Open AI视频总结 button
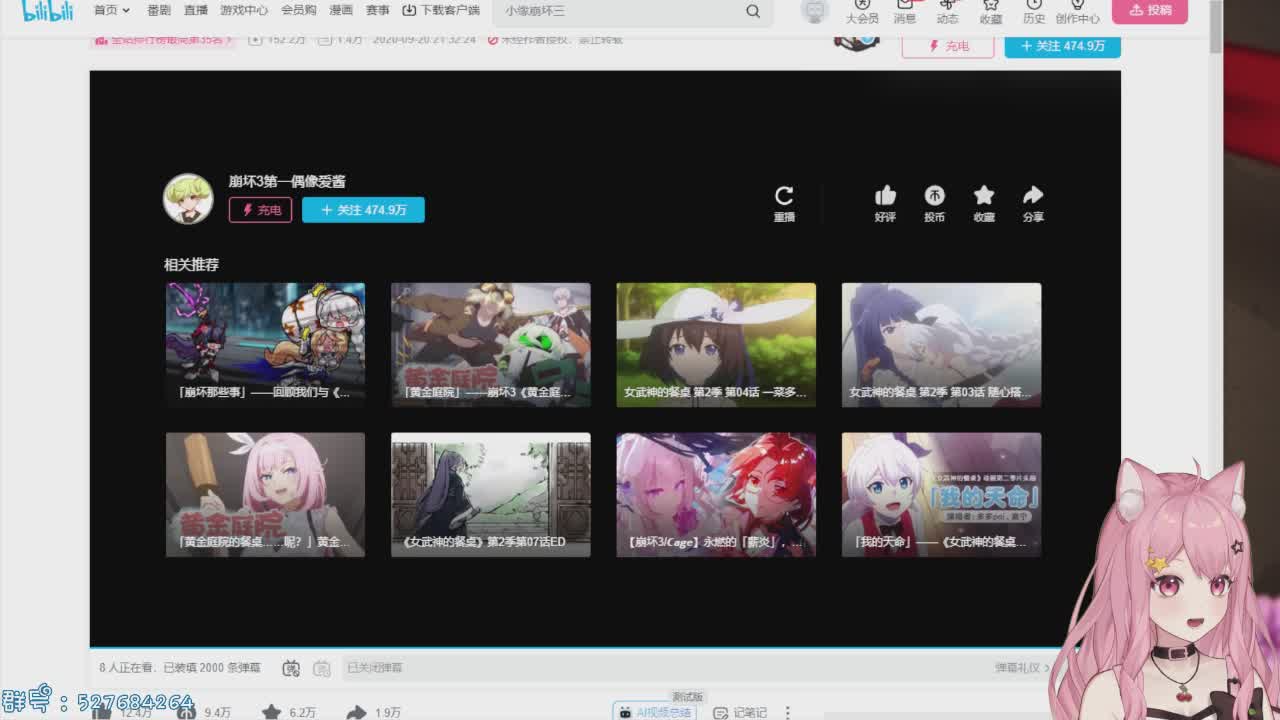The height and width of the screenshot is (720, 1280). click(655, 712)
